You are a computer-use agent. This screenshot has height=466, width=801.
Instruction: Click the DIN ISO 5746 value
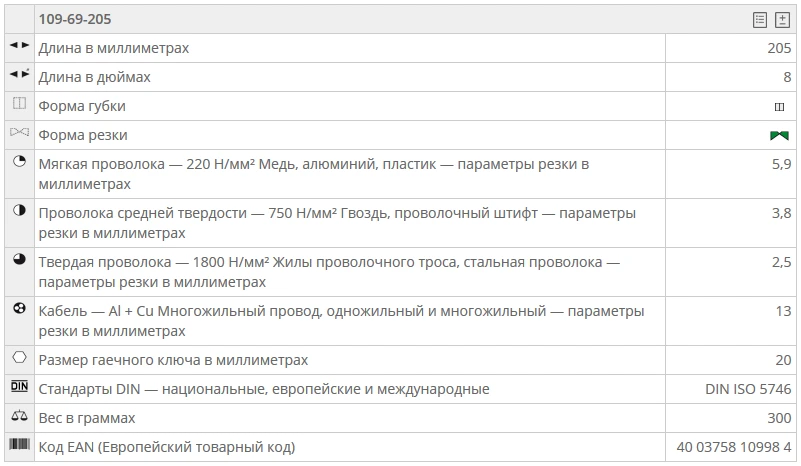[x=748, y=389]
